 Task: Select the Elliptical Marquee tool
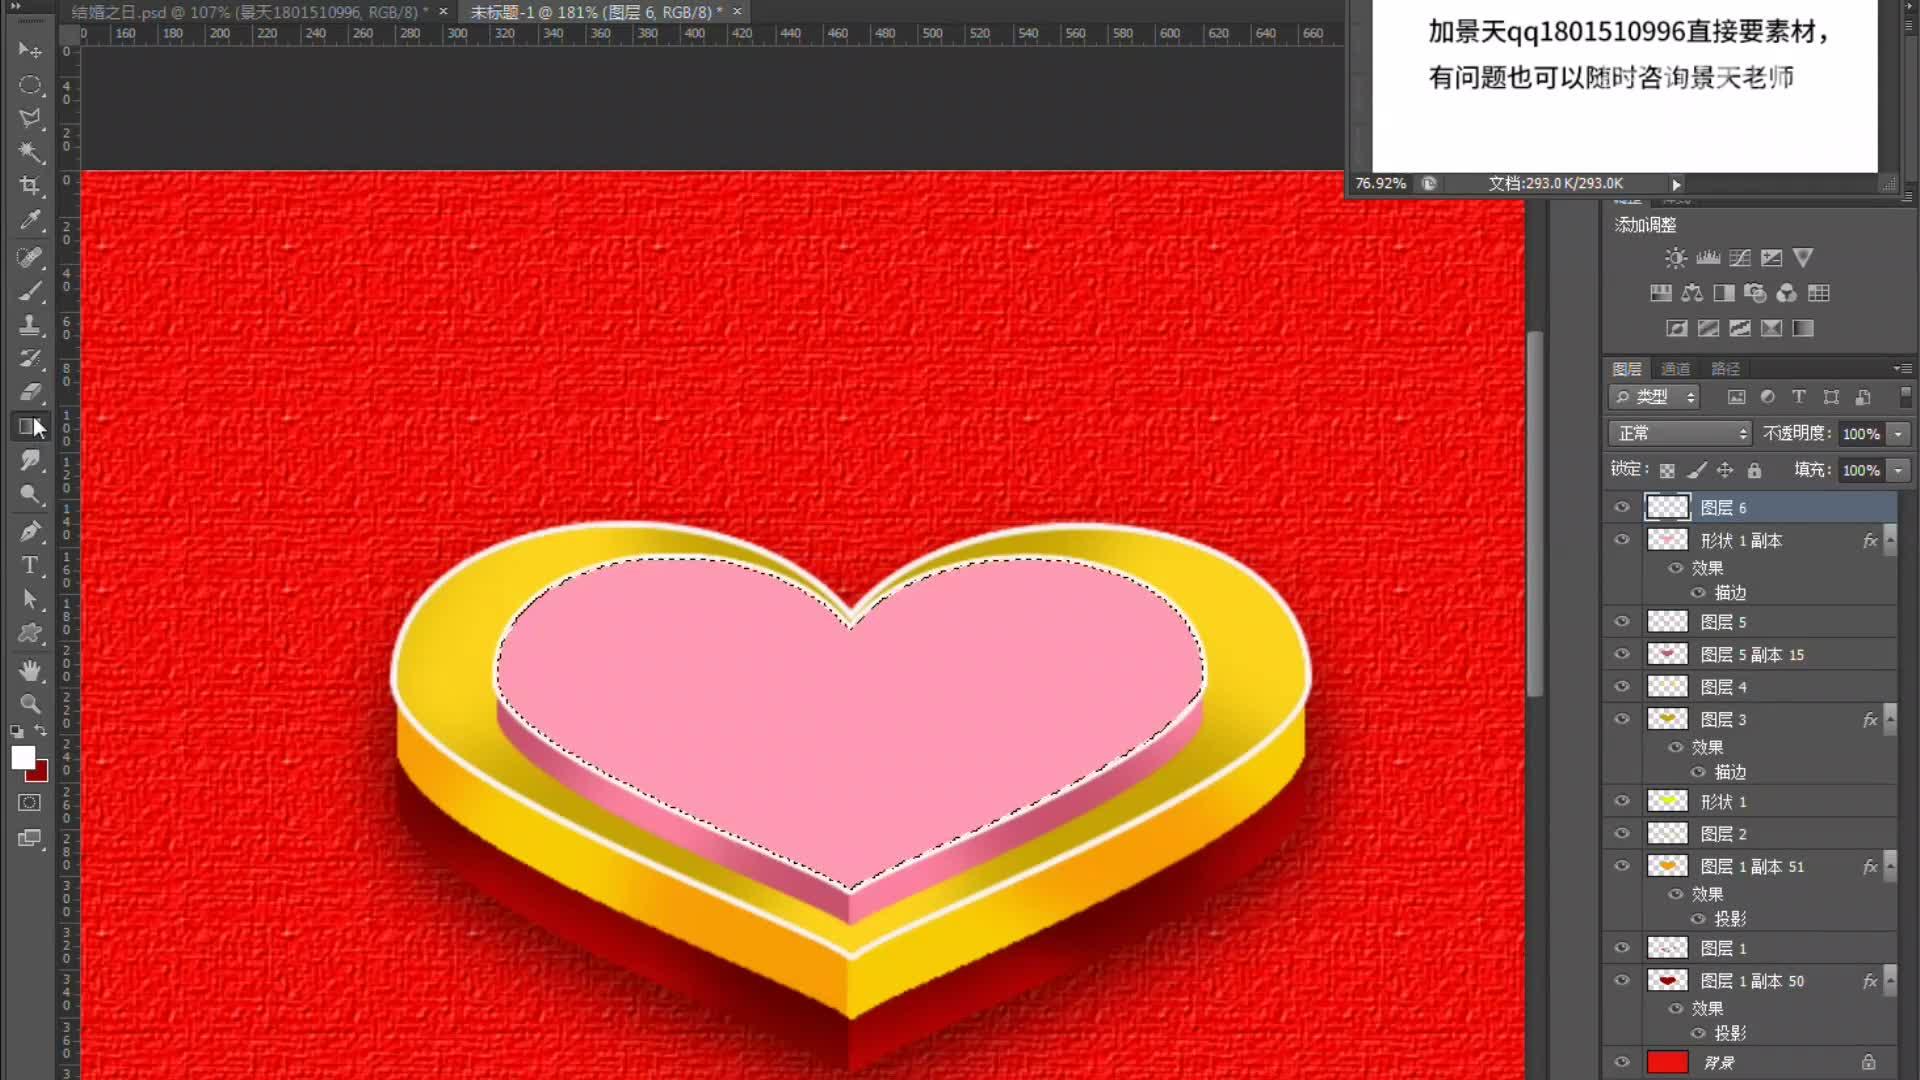(30, 85)
